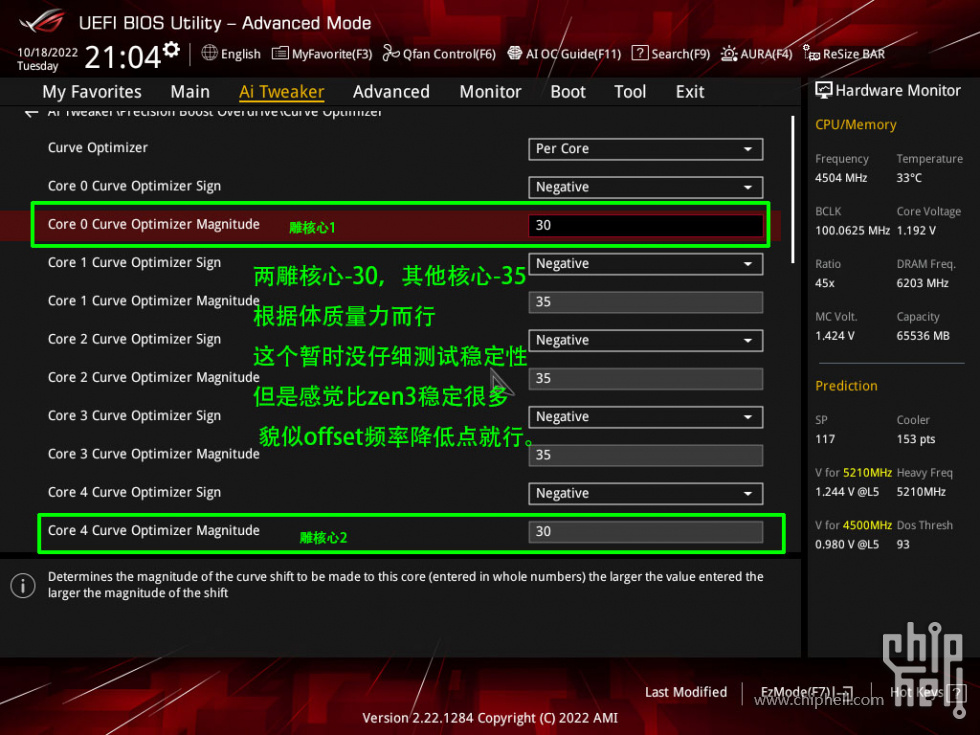Click the 153 pts Cooler value
Image resolution: width=980 pixels, height=735 pixels.
pyautogui.click(x=916, y=439)
